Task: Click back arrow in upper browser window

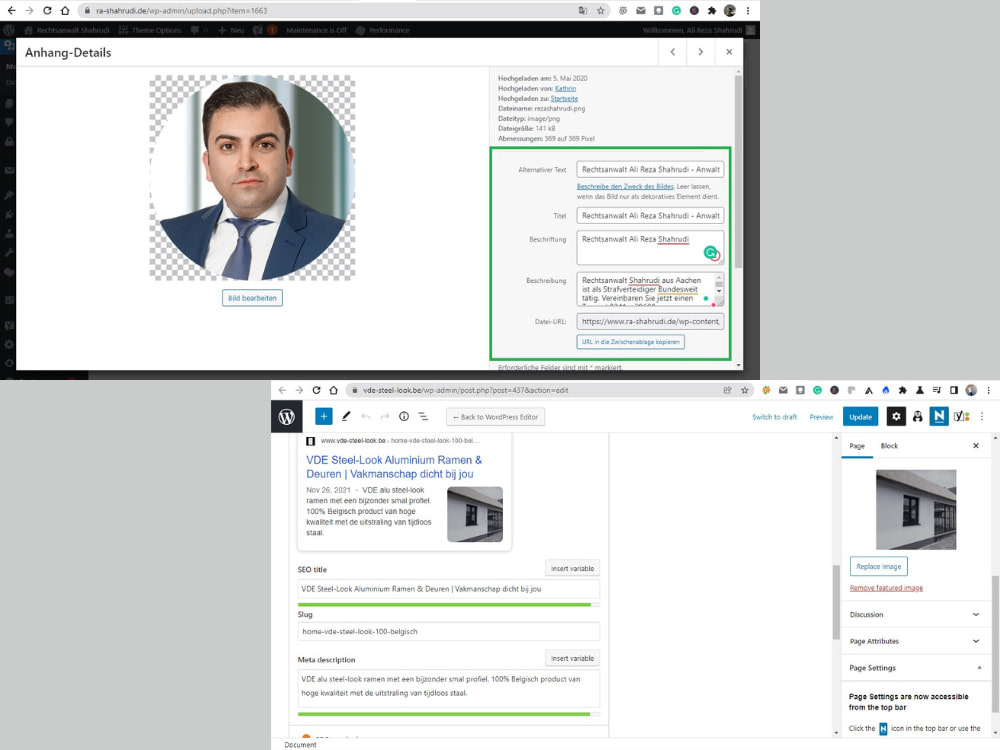Action: pyautogui.click(x=11, y=10)
